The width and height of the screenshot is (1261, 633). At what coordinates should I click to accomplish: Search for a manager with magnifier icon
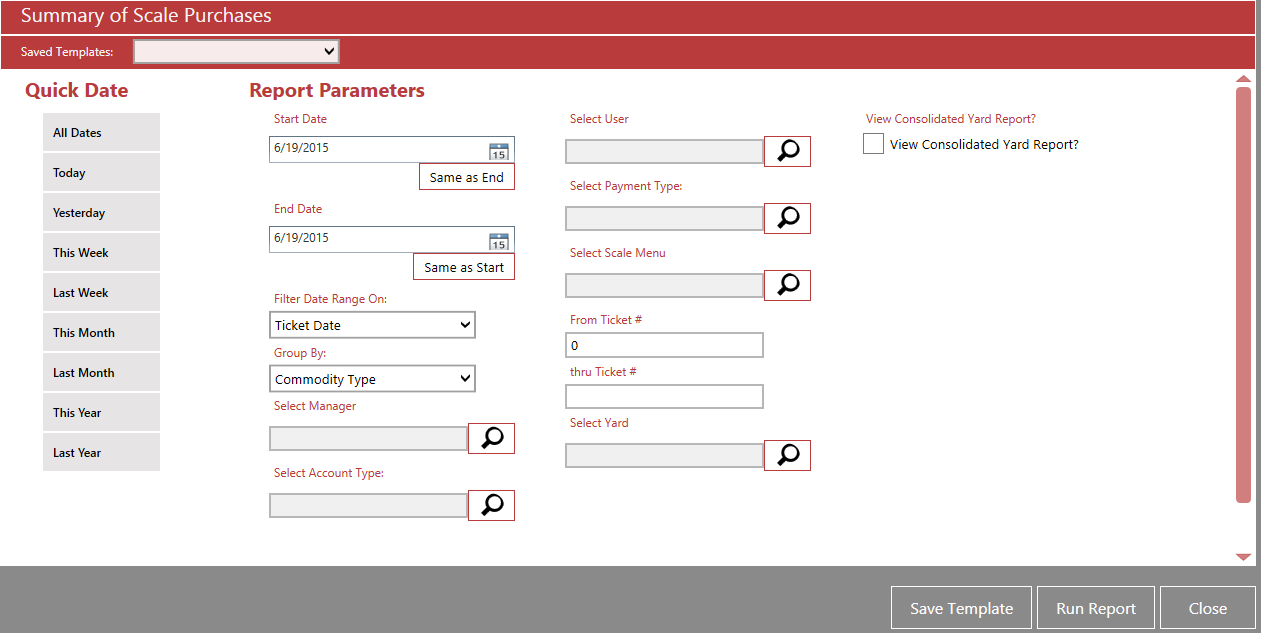[492, 438]
